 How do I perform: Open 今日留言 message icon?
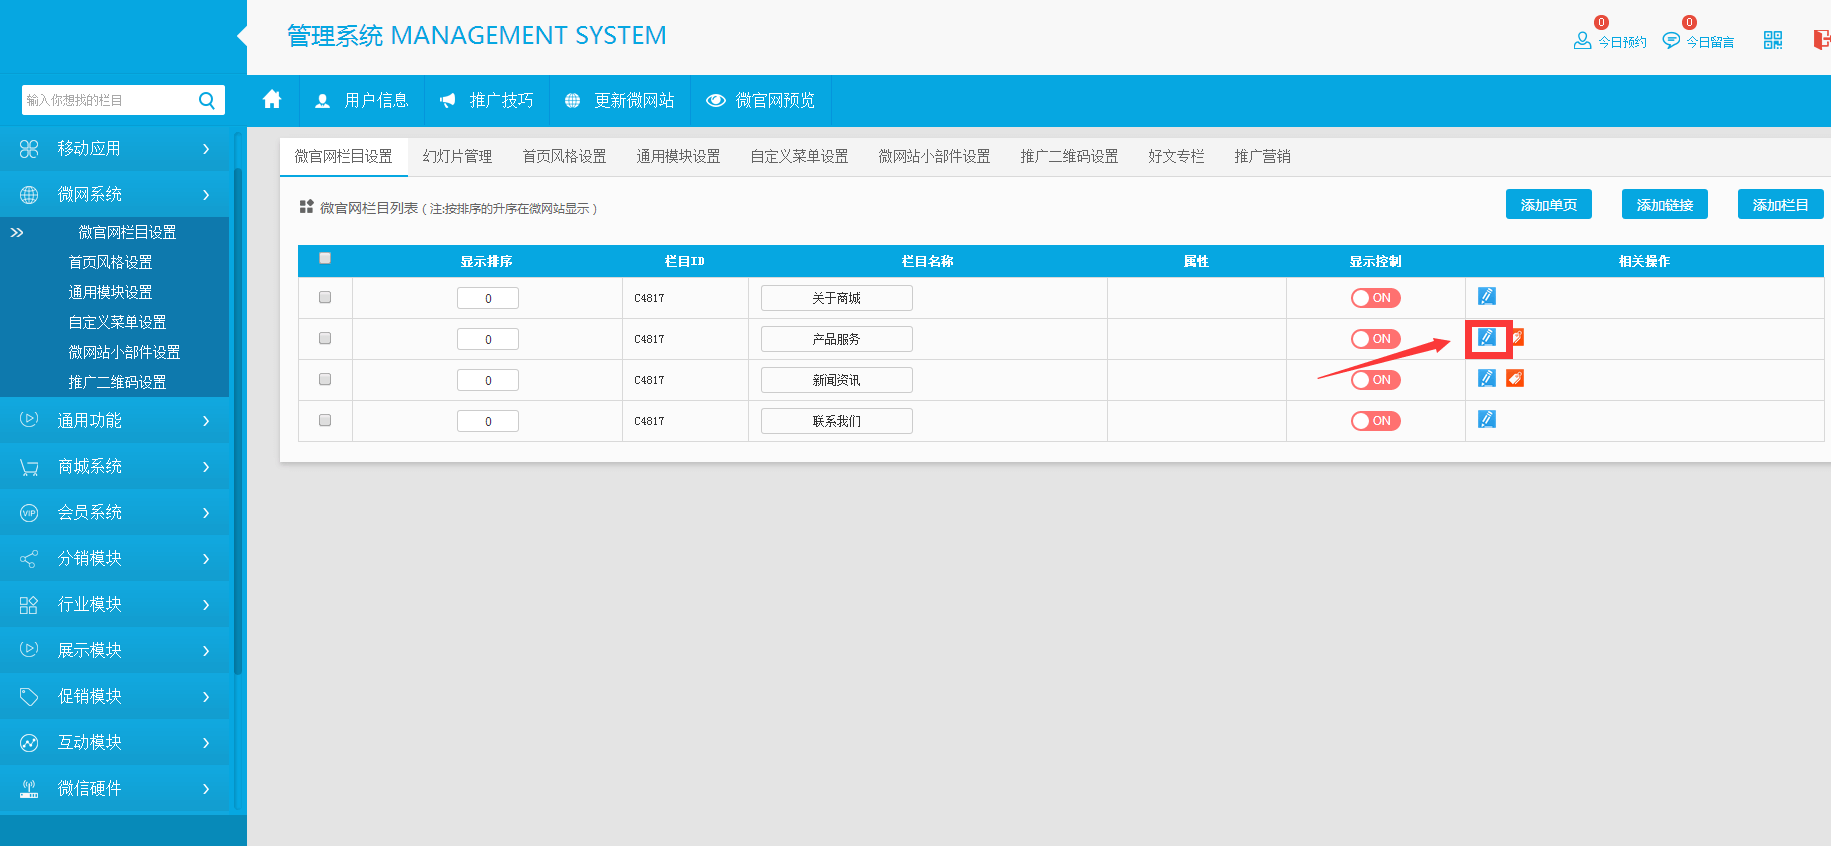[x=1671, y=40]
